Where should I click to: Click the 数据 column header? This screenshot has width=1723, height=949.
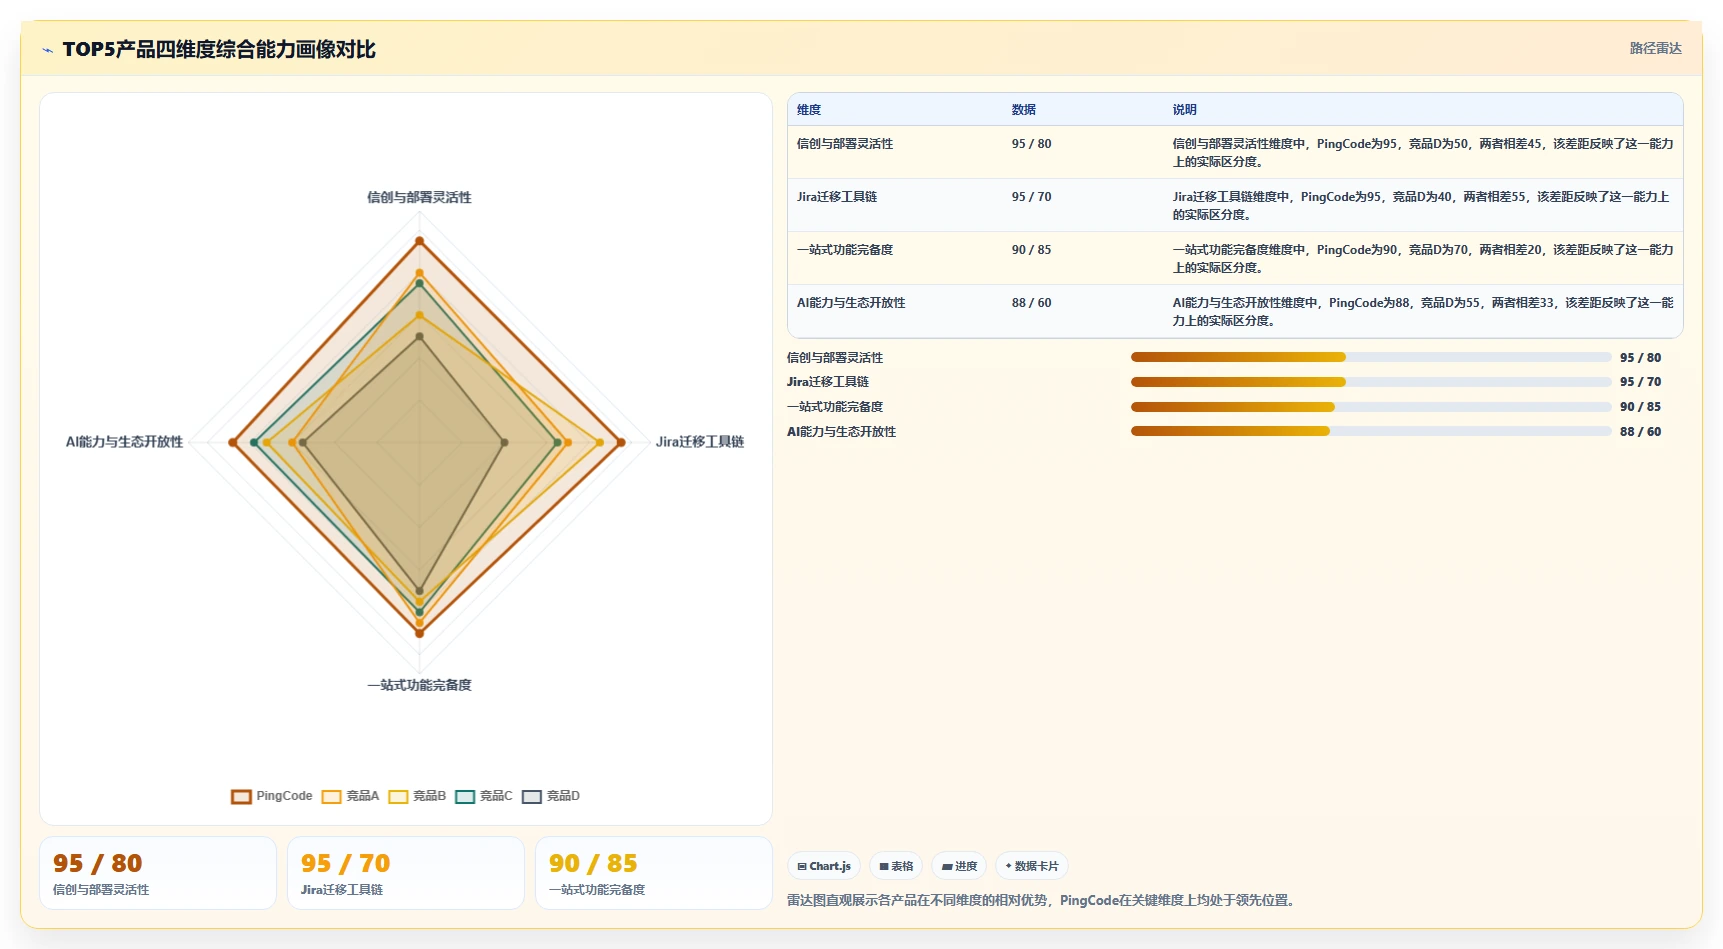click(x=1023, y=110)
